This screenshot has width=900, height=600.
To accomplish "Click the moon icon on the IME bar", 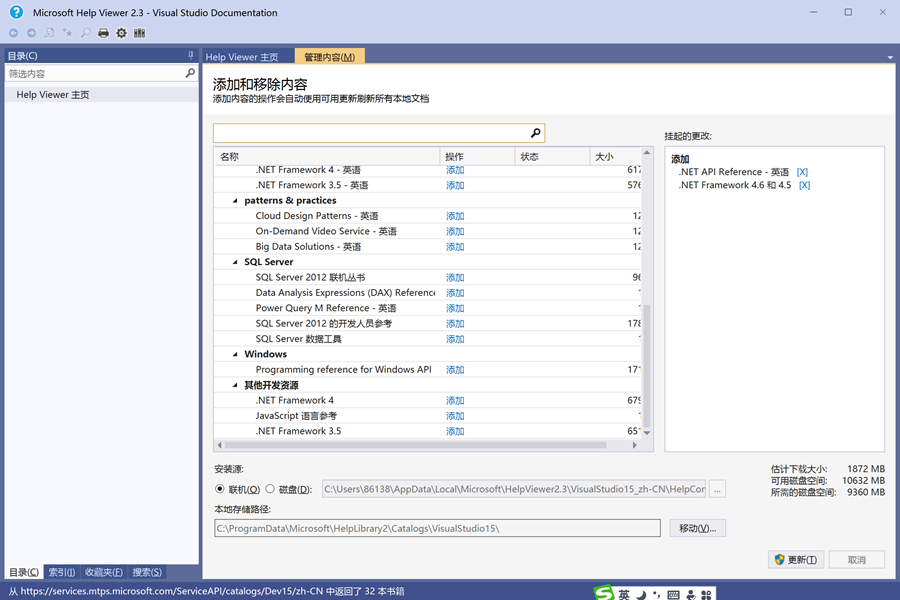I will click(642, 595).
